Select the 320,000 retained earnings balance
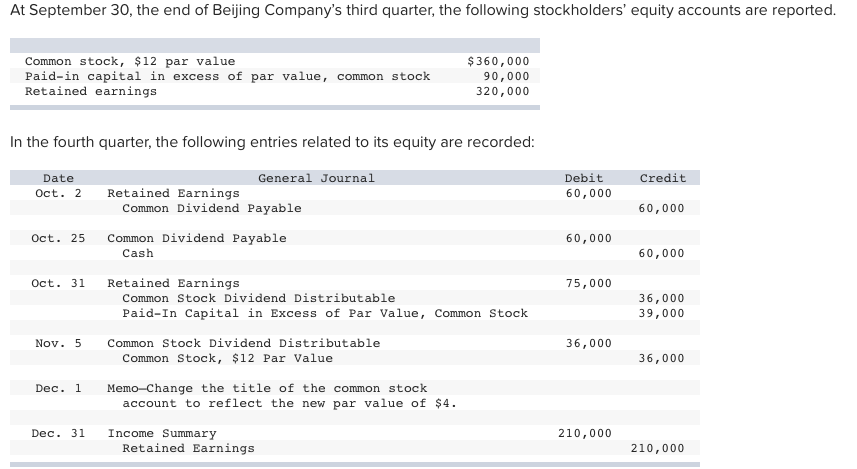The height and width of the screenshot is (469, 857). pyautogui.click(x=502, y=91)
